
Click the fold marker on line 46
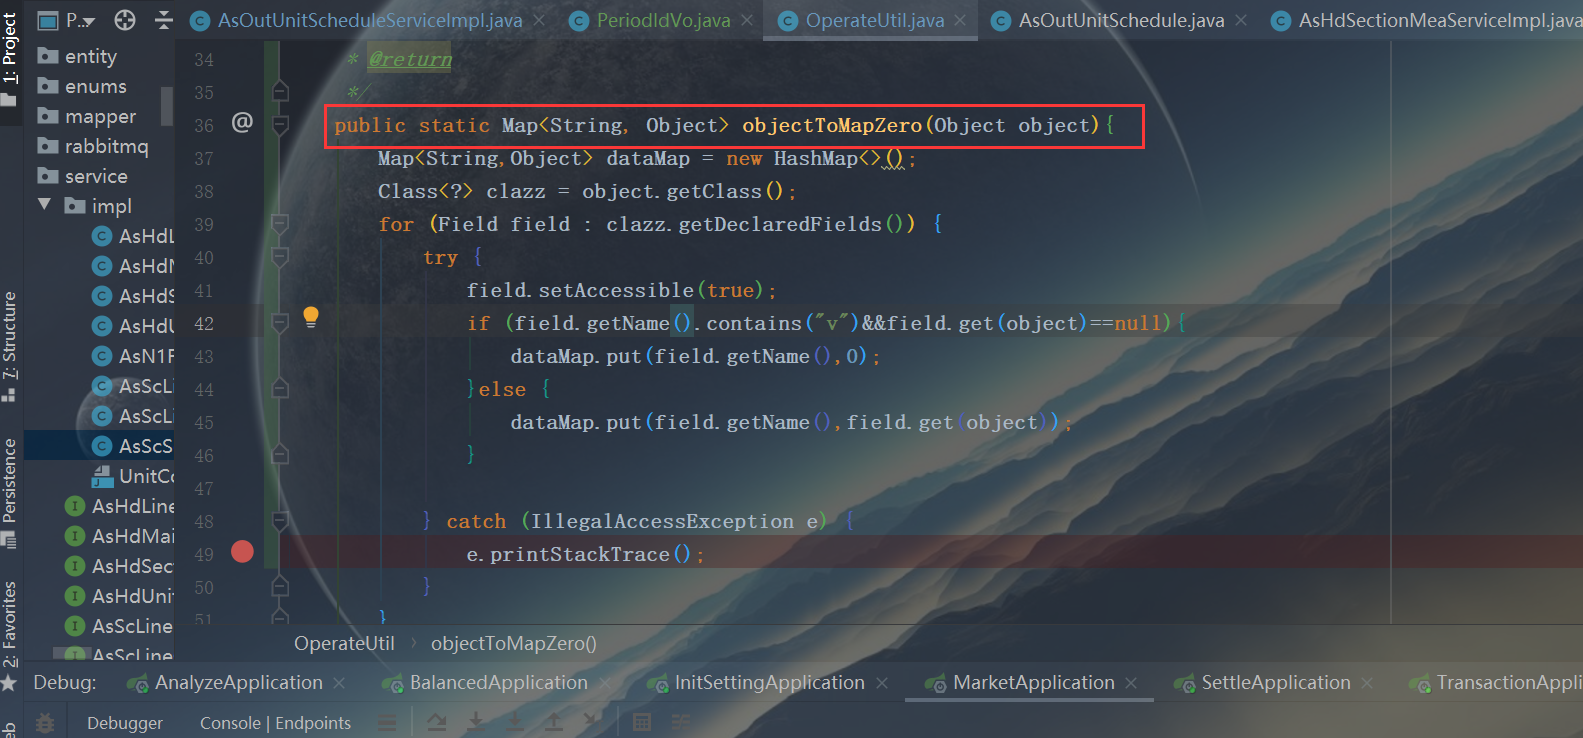(280, 455)
